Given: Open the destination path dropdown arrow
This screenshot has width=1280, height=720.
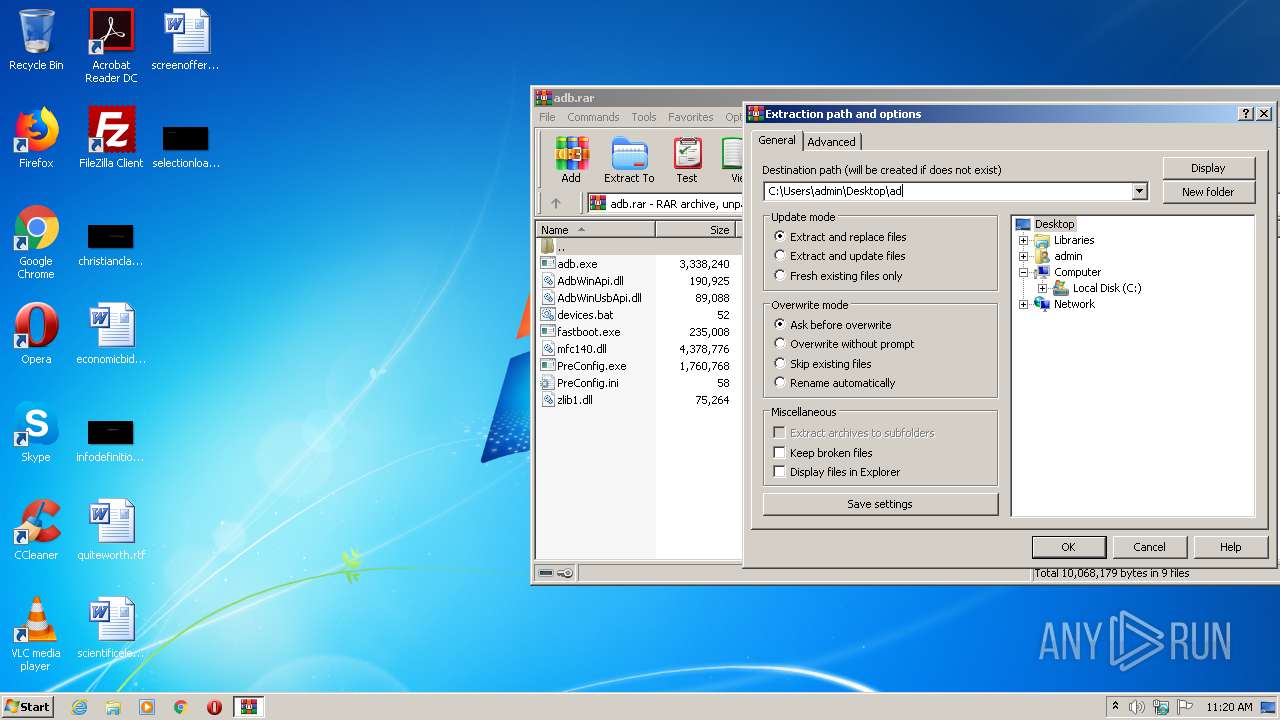Looking at the screenshot, I should tap(1139, 191).
